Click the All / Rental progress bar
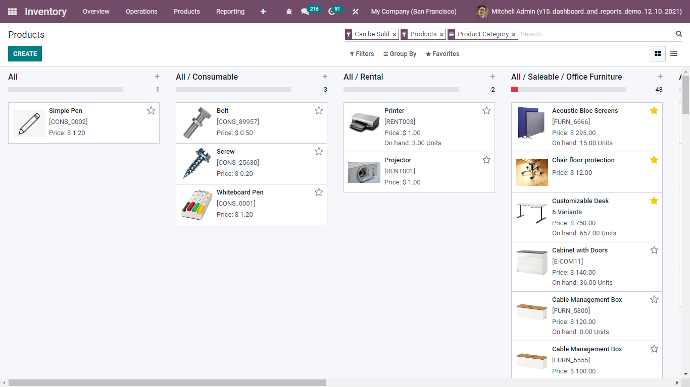Screen dimensions: 690x387 (x=401, y=89)
